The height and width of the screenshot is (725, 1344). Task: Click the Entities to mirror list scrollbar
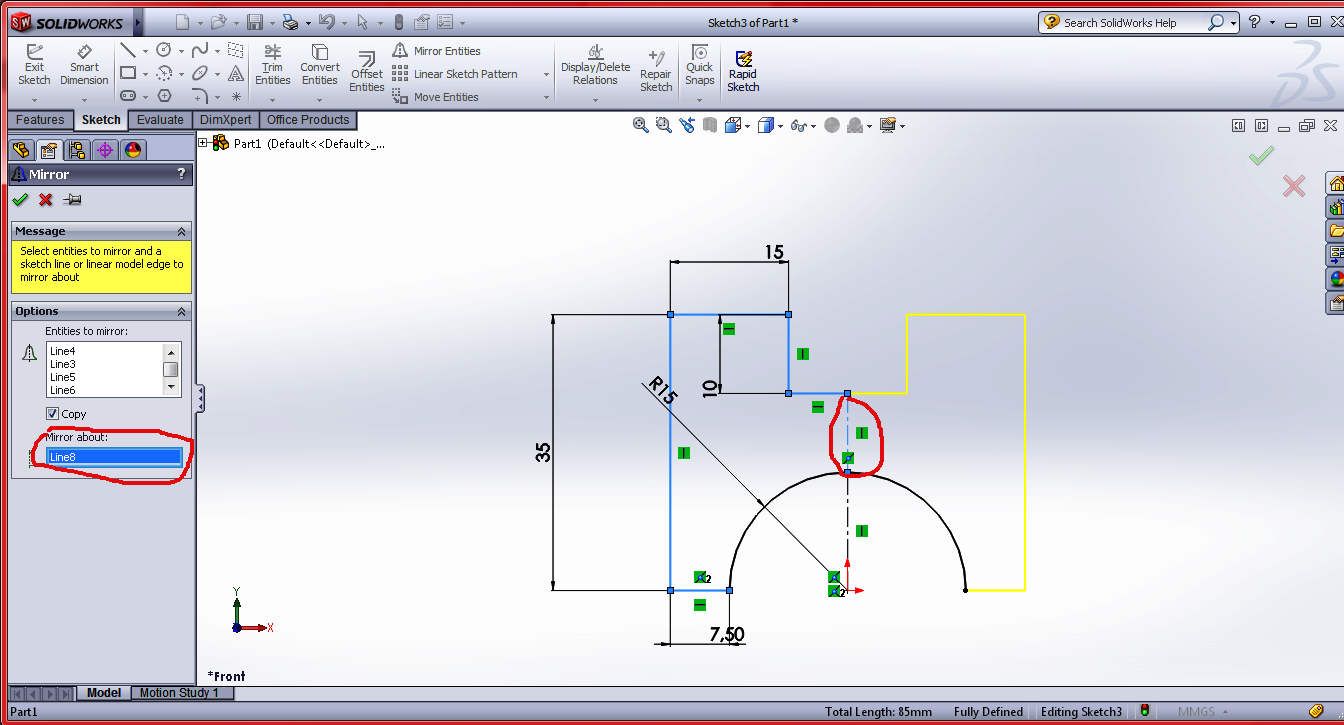pos(172,369)
